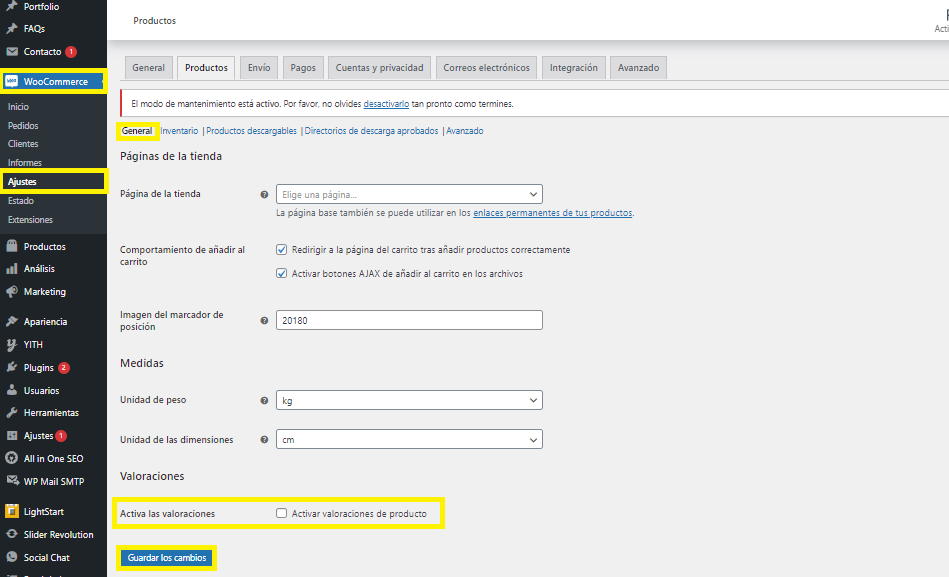Open Unidad de las dimensiones dropdown
949x577 pixels.
409,439
